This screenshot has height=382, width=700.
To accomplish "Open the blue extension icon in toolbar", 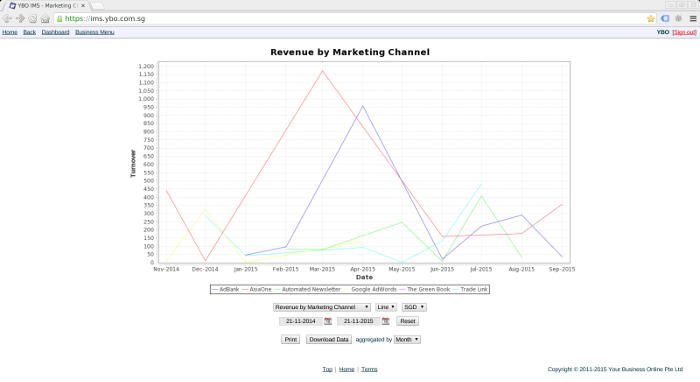I will [x=665, y=18].
